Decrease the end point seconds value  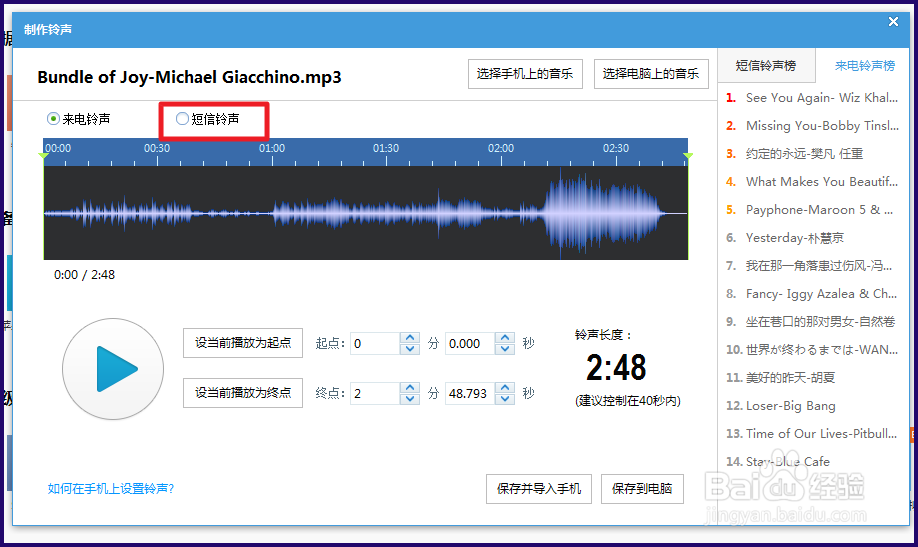coord(505,398)
